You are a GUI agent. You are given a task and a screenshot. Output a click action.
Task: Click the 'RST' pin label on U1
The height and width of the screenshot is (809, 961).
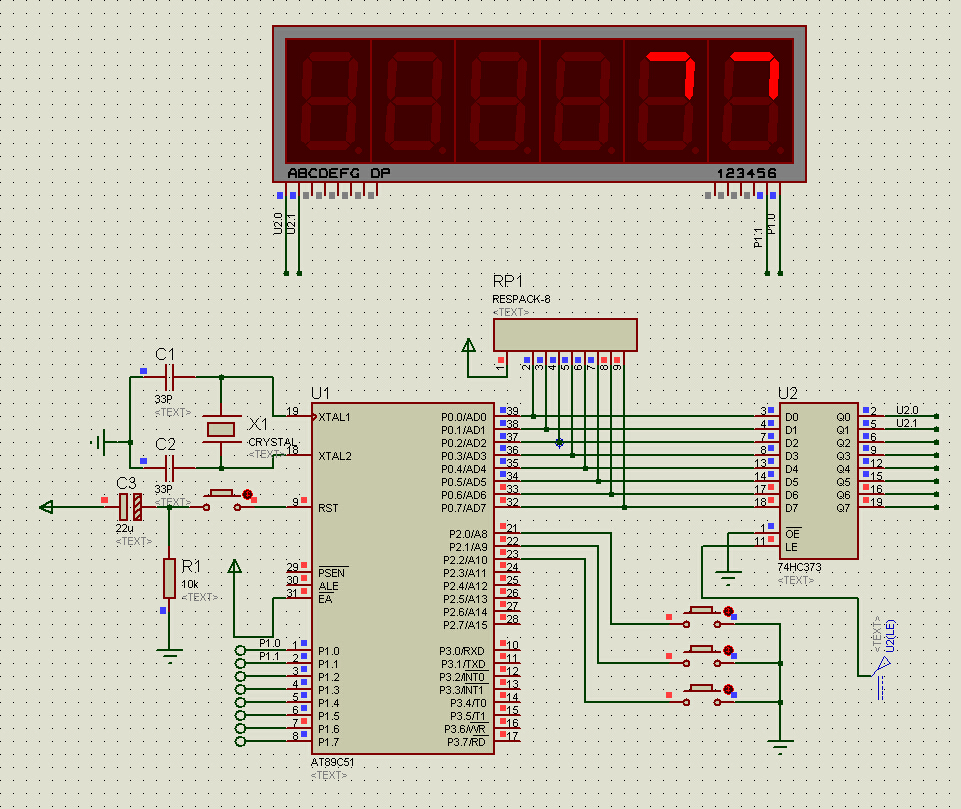click(328, 508)
